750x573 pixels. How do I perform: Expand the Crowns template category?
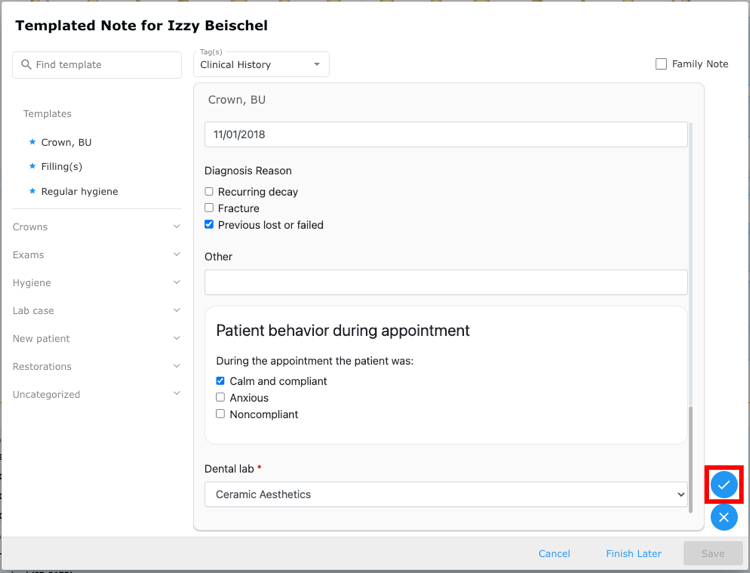point(97,227)
